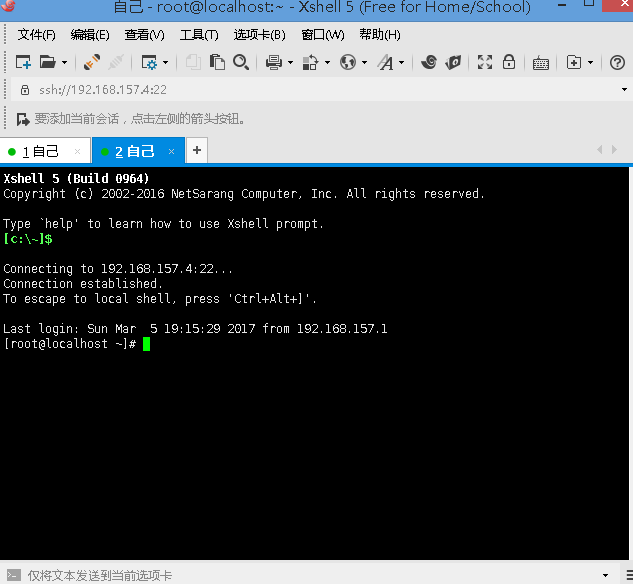Click the text 'Connection established.'
The width and height of the screenshot is (633, 584).
[83, 284]
